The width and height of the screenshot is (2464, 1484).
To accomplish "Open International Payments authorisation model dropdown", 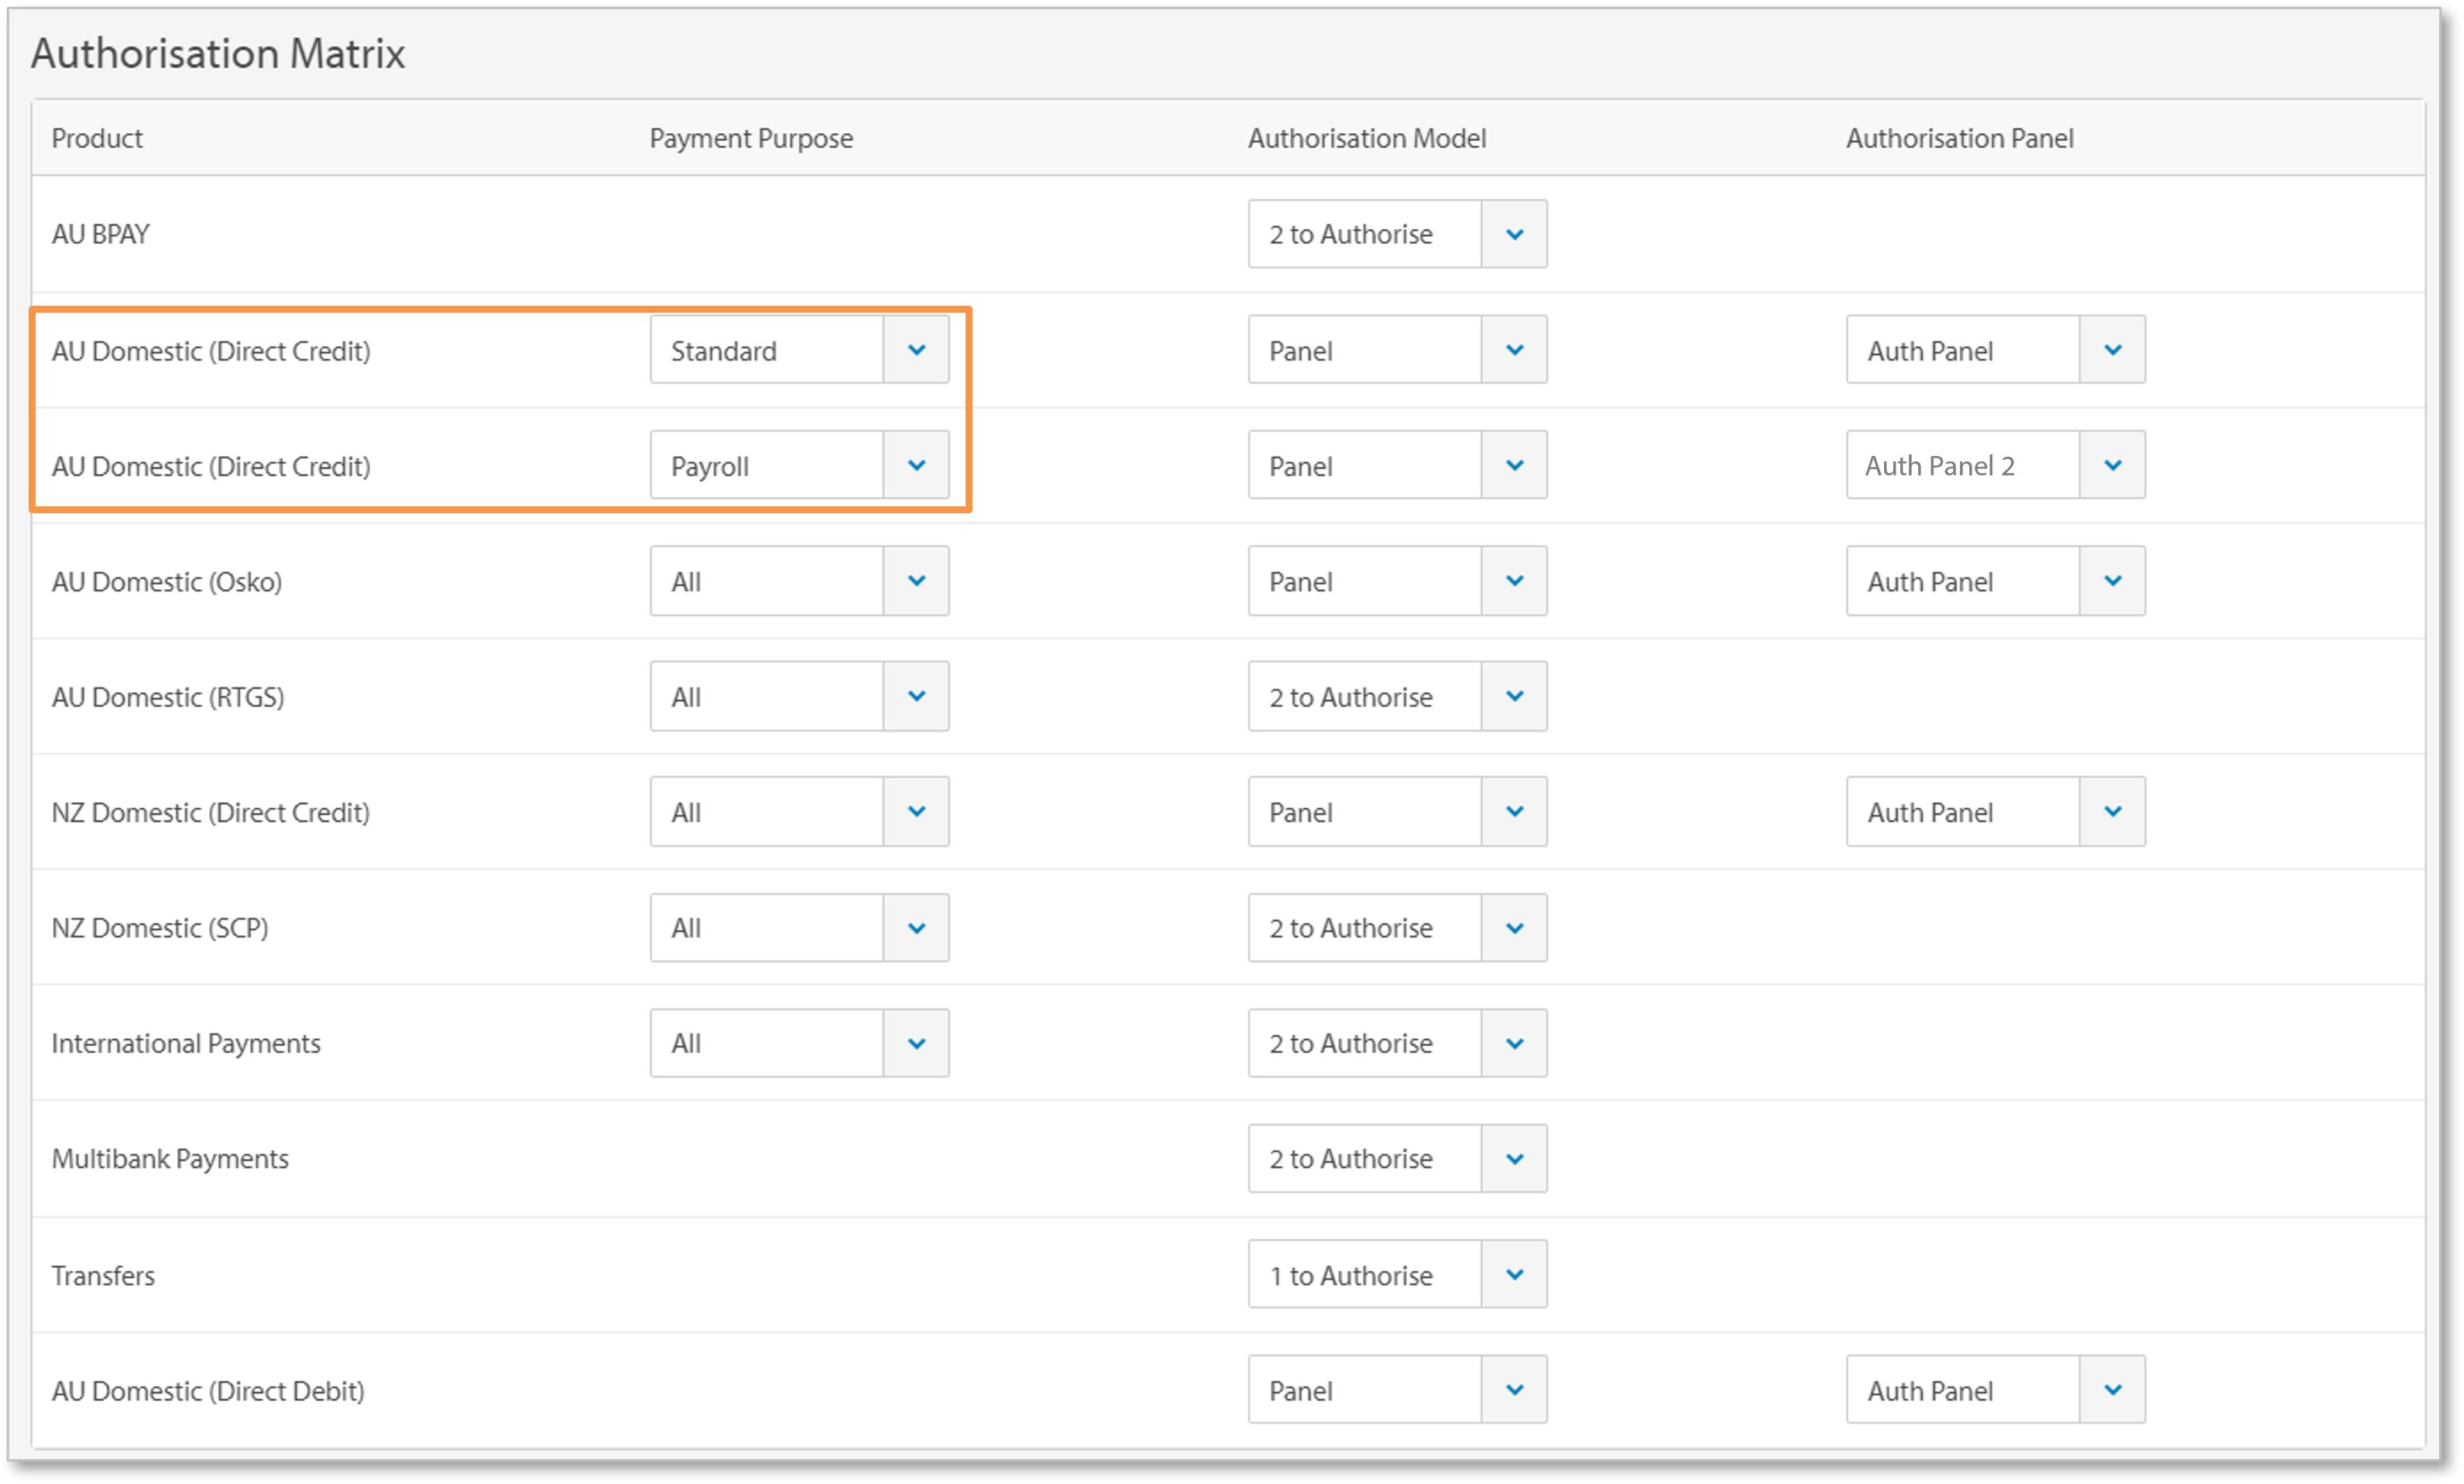I will (1514, 1043).
